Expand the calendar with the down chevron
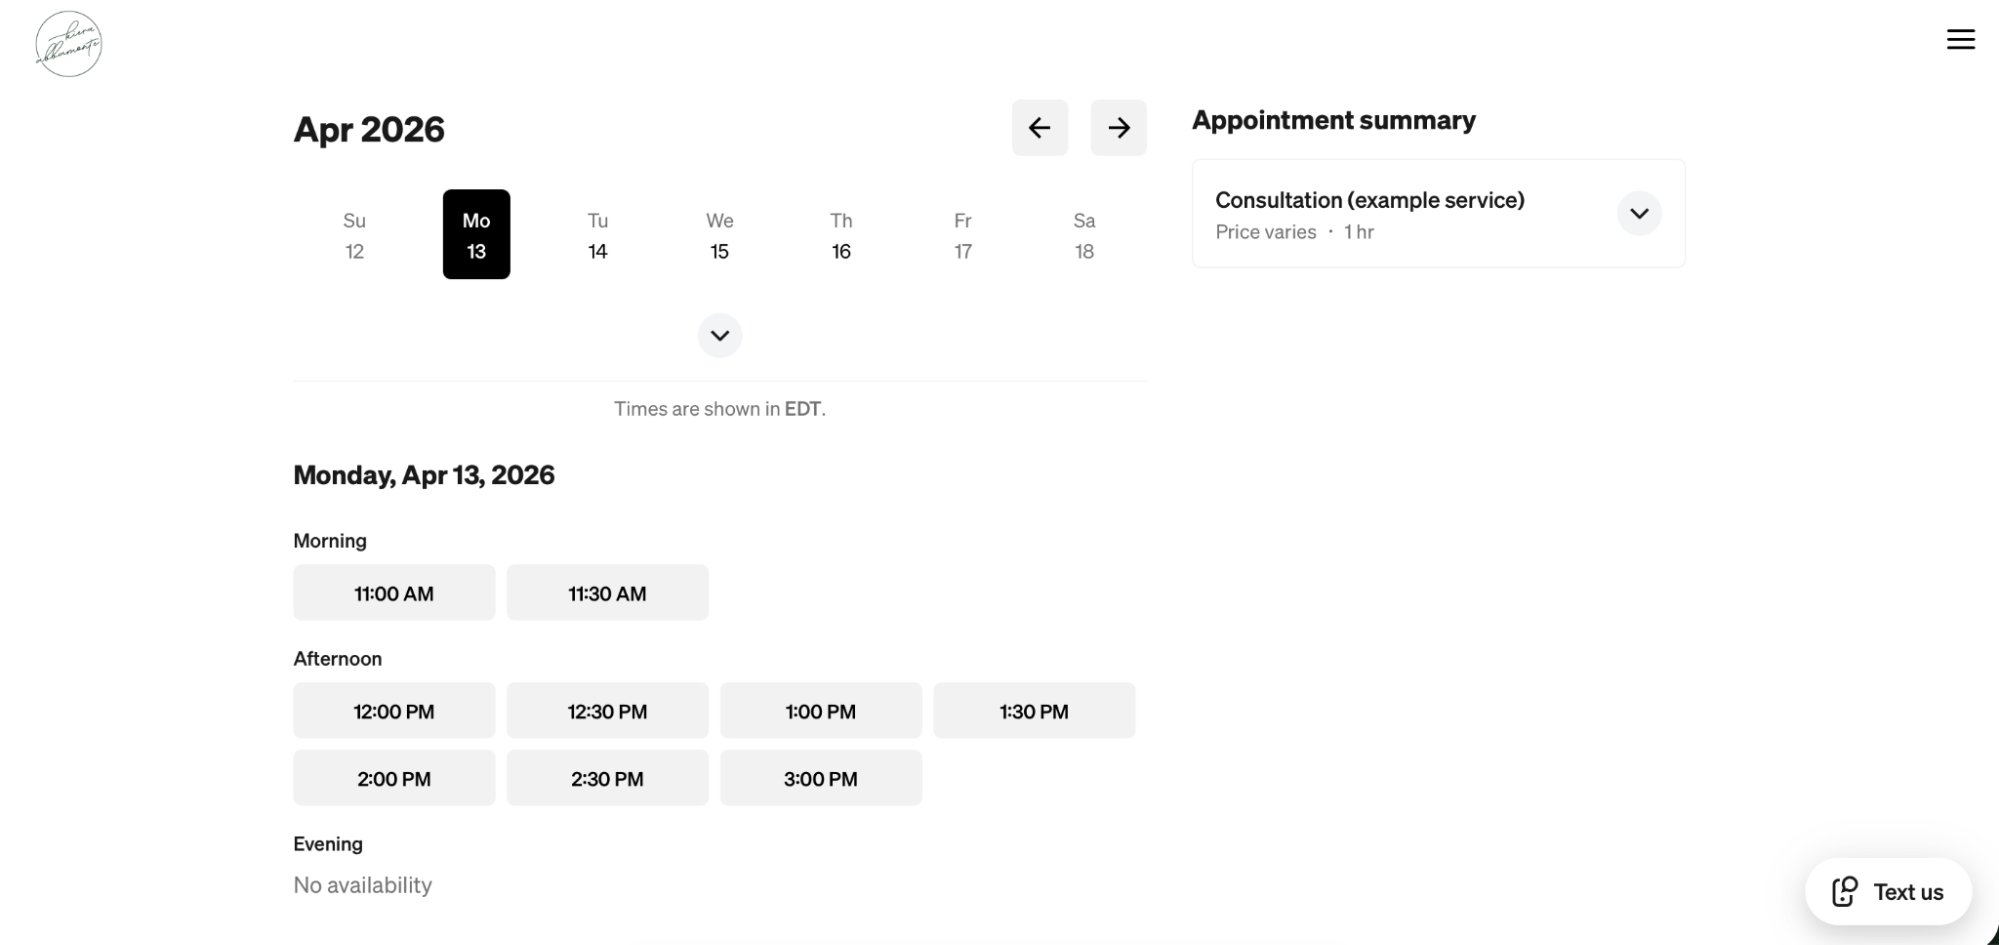Image resolution: width=1999 pixels, height=945 pixels. pyautogui.click(x=719, y=335)
